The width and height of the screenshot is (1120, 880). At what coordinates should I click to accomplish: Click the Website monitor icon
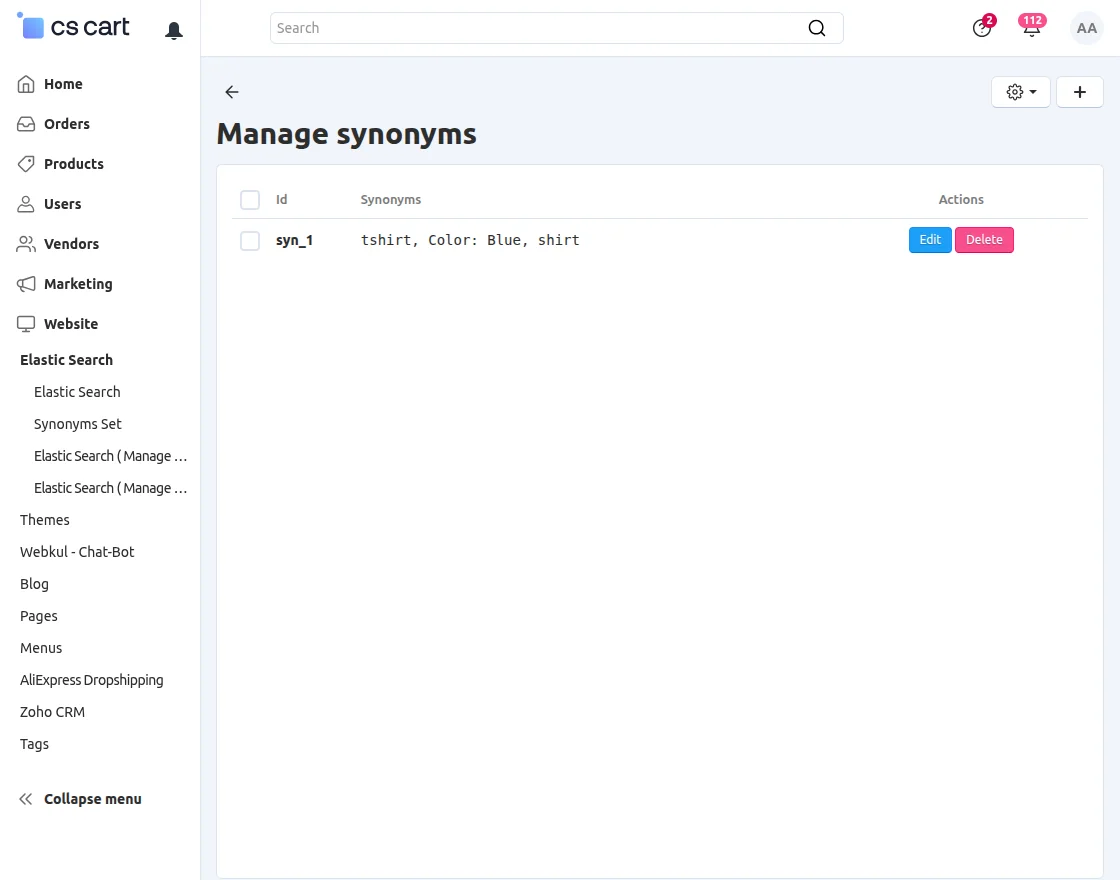tap(26, 324)
